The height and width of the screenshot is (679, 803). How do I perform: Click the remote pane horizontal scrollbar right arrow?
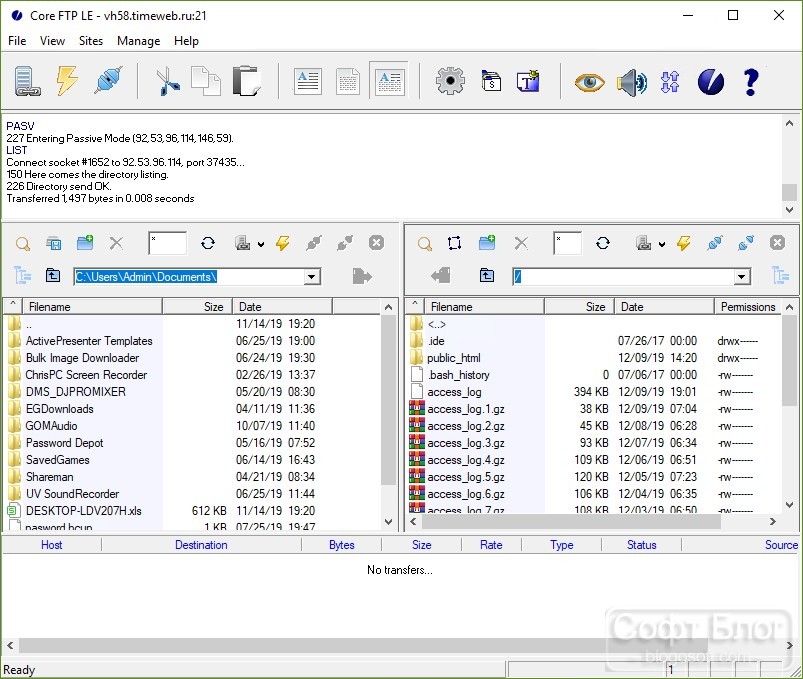coord(773,521)
